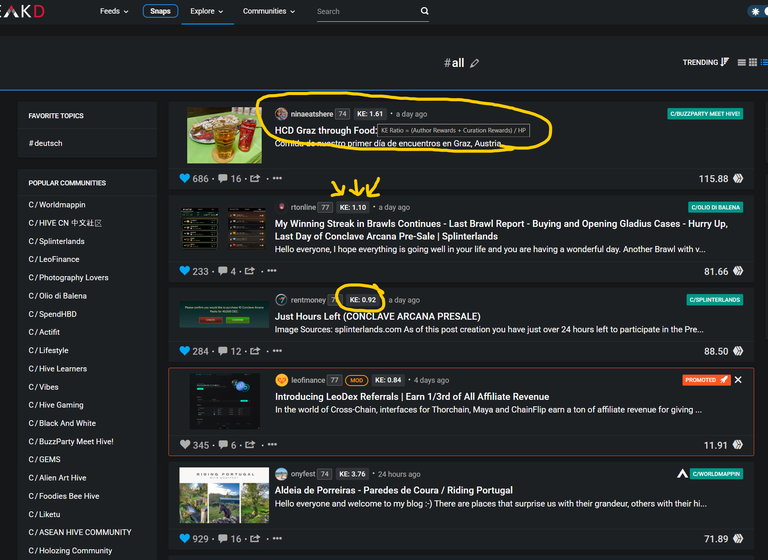Toggle the light/dark theme switch
Image resolution: width=768 pixels, height=560 pixels.
click(758, 11)
